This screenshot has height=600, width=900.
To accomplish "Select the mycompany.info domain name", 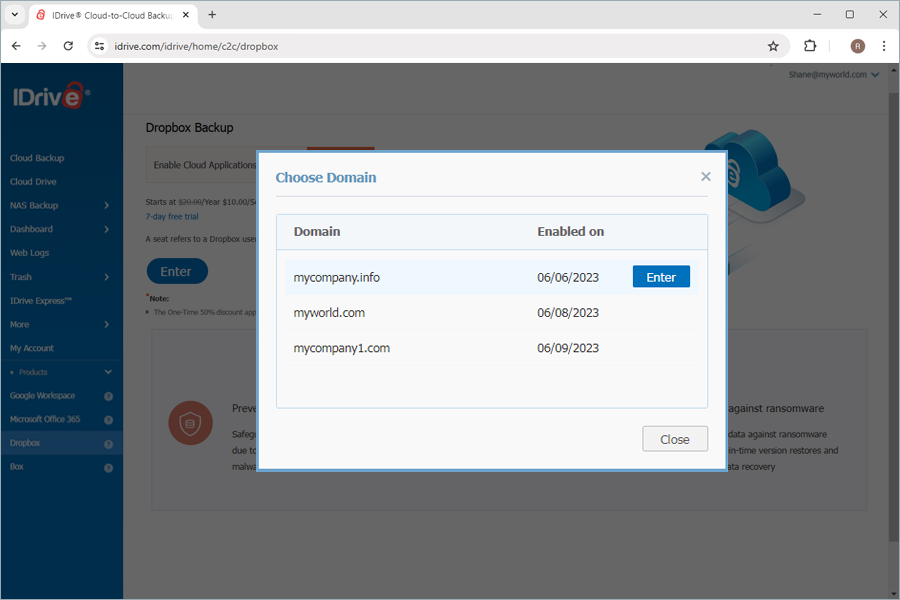I will (x=336, y=277).
